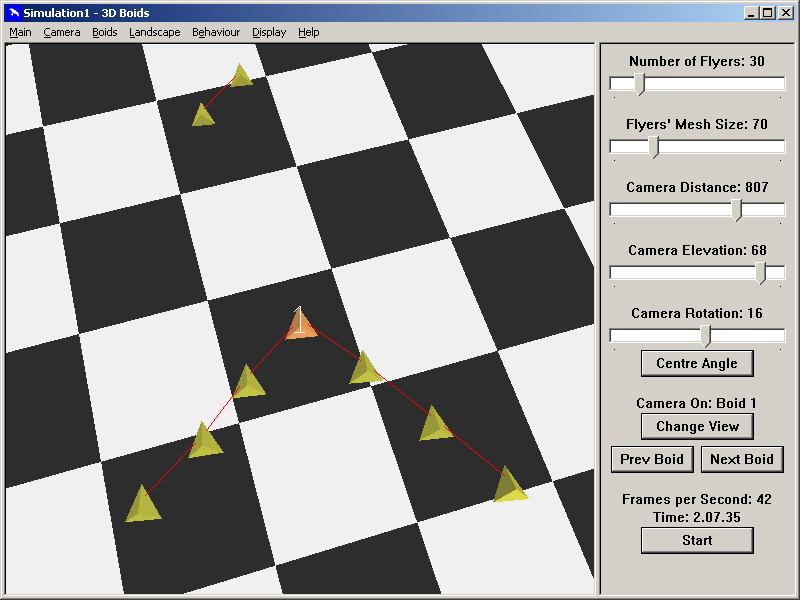Click the Centre Angle button
Image resolution: width=800 pixels, height=600 pixels.
pos(697,363)
